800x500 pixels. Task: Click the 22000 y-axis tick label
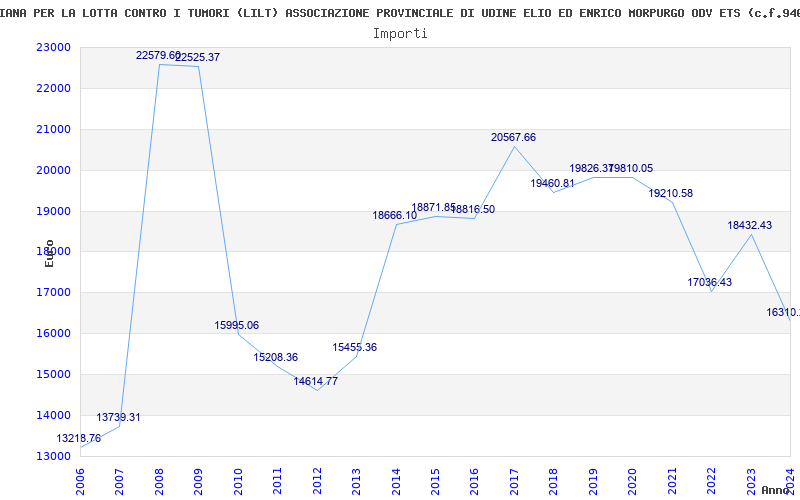[54, 88]
